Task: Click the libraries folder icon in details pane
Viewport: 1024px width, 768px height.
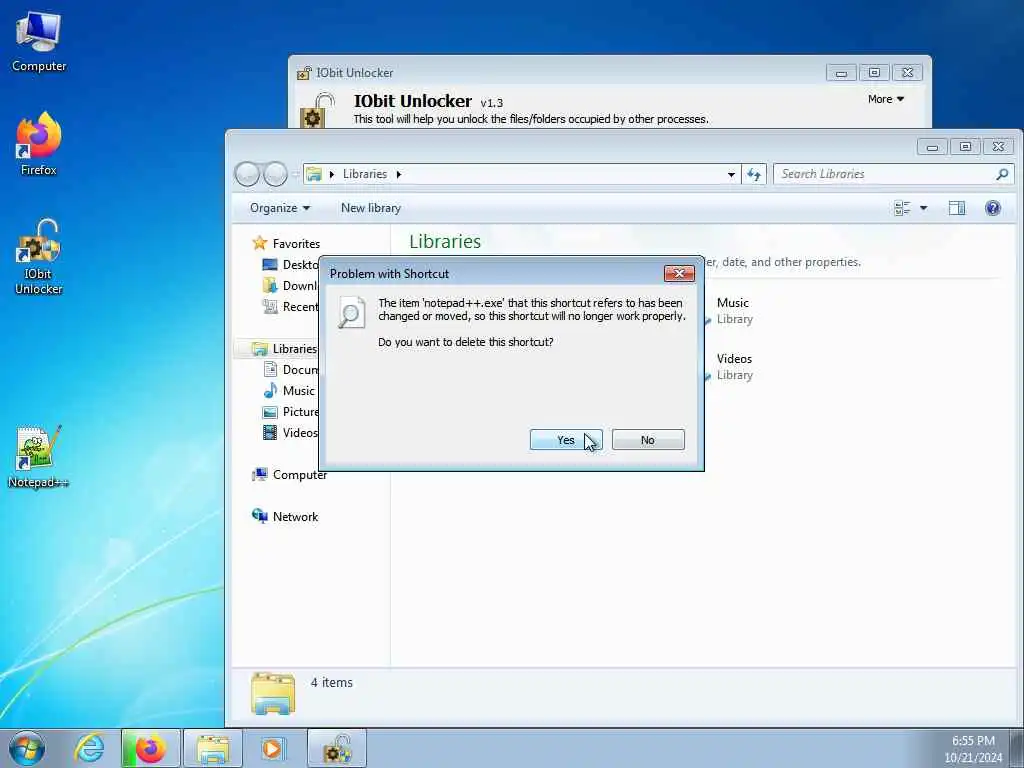Action: click(273, 693)
